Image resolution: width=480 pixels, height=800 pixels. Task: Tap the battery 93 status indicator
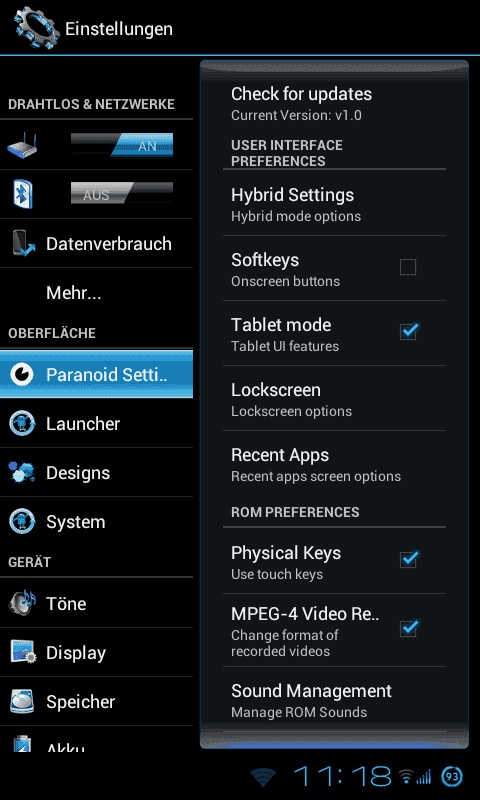452,777
